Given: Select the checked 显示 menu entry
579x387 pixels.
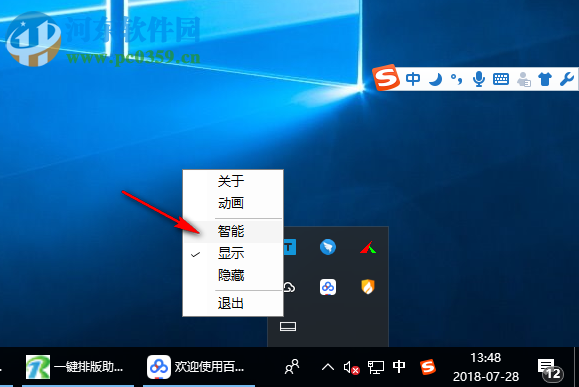Looking at the screenshot, I should 233,254.
